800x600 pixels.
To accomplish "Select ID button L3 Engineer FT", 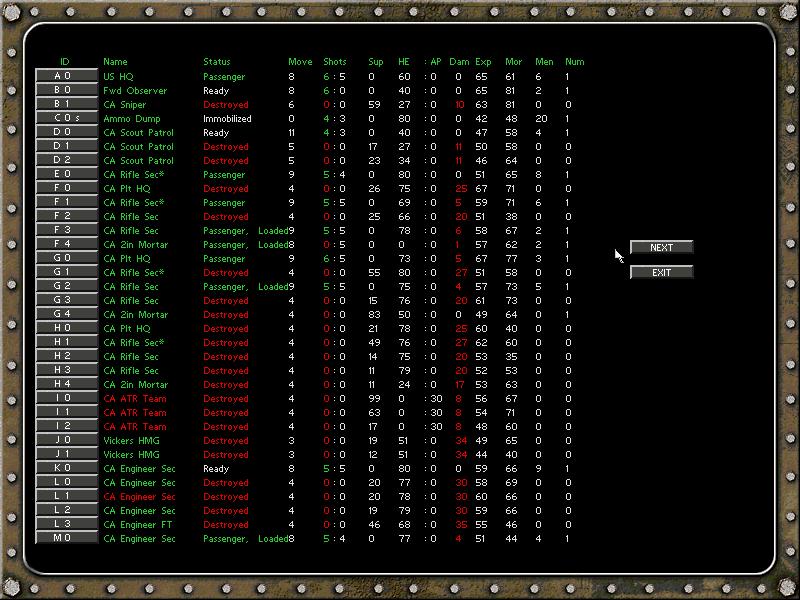I will point(66,524).
